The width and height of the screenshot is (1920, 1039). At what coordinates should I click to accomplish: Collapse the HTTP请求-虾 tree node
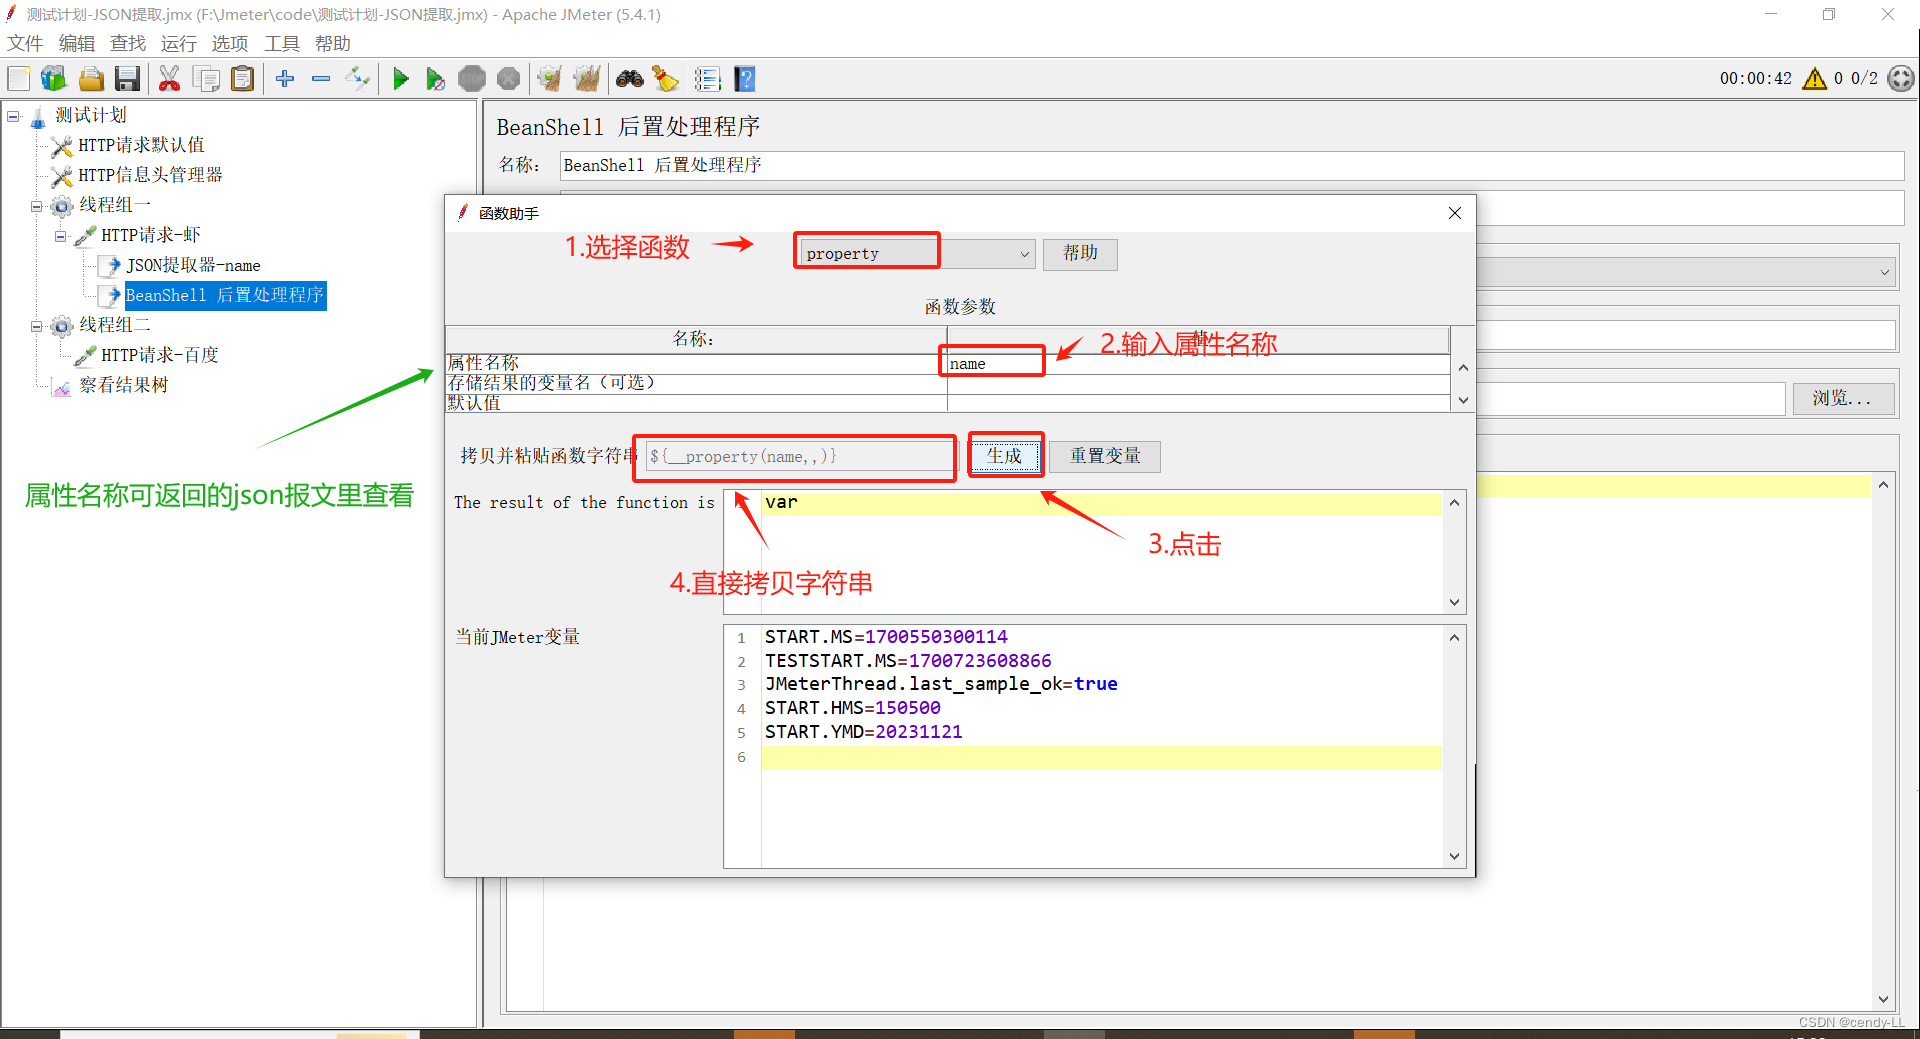tap(61, 235)
